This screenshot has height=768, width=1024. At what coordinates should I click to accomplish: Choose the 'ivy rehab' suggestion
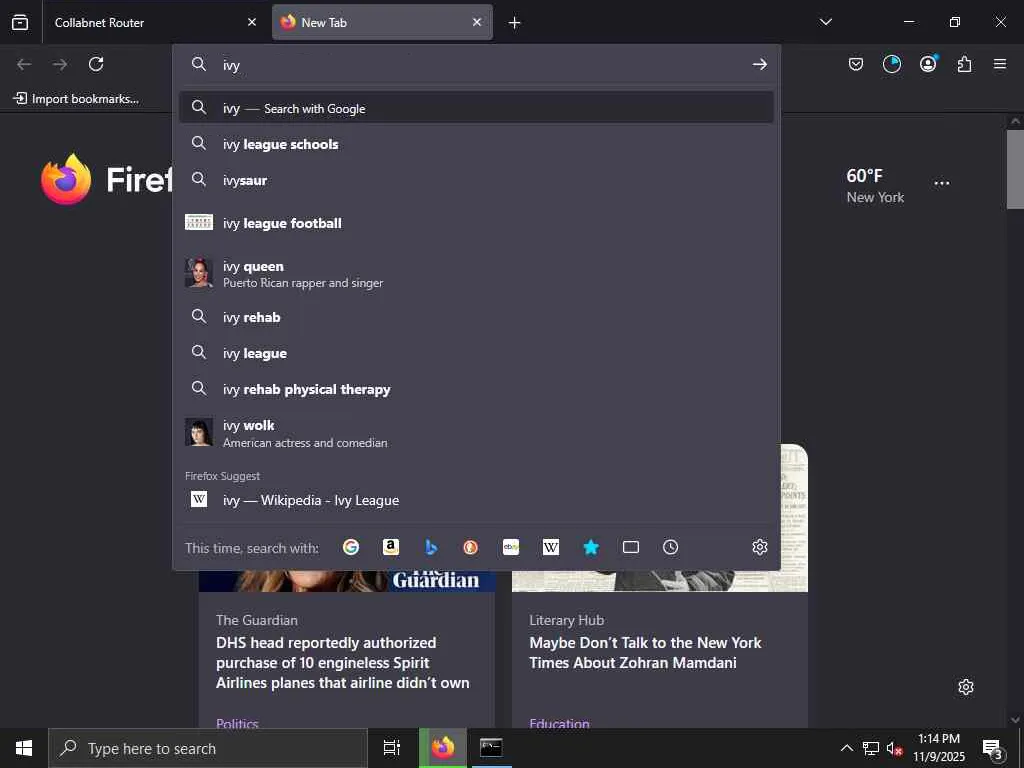click(x=477, y=317)
